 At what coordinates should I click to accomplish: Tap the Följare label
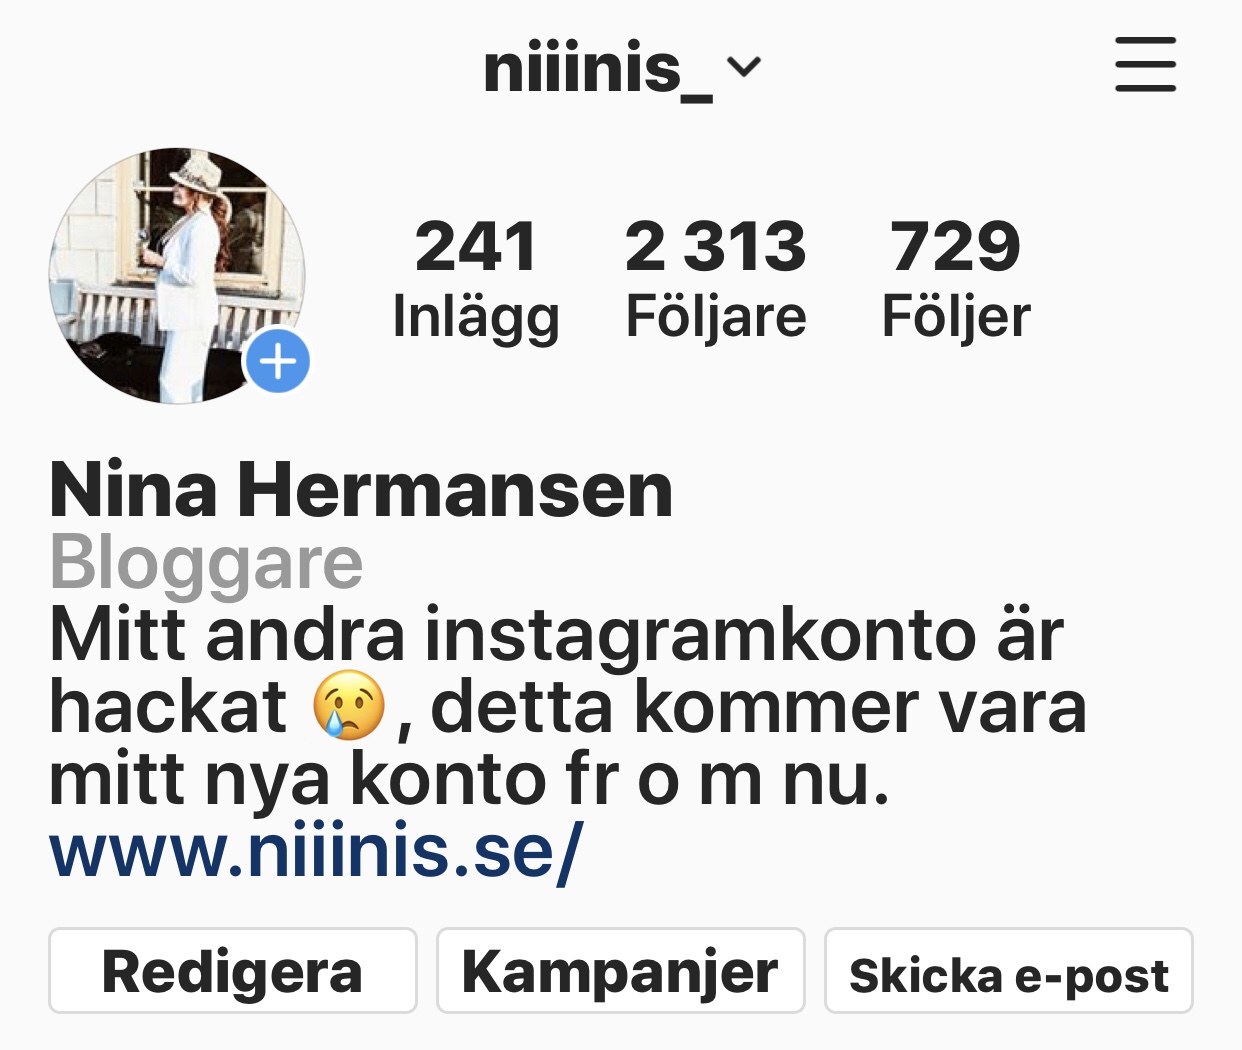coord(715,318)
